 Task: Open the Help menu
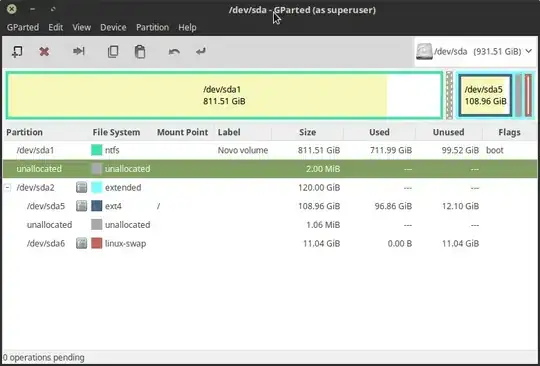click(x=187, y=27)
